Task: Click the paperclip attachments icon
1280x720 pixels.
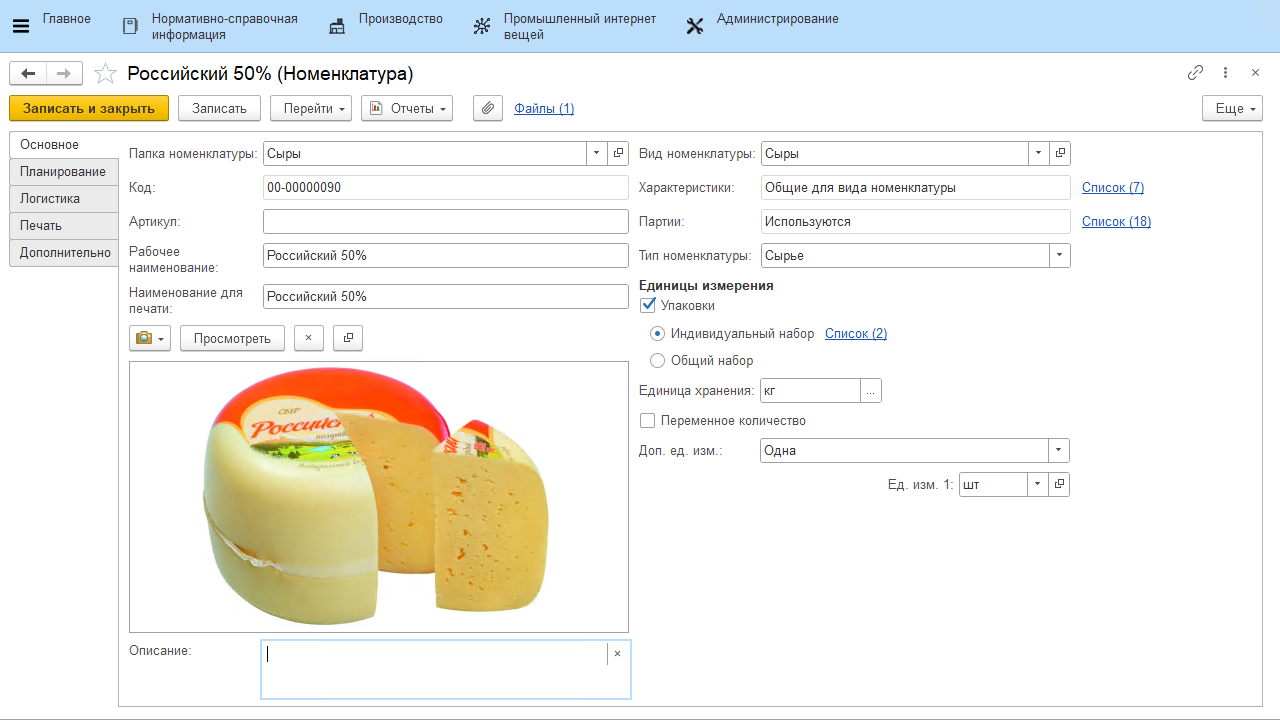Action: pos(487,108)
